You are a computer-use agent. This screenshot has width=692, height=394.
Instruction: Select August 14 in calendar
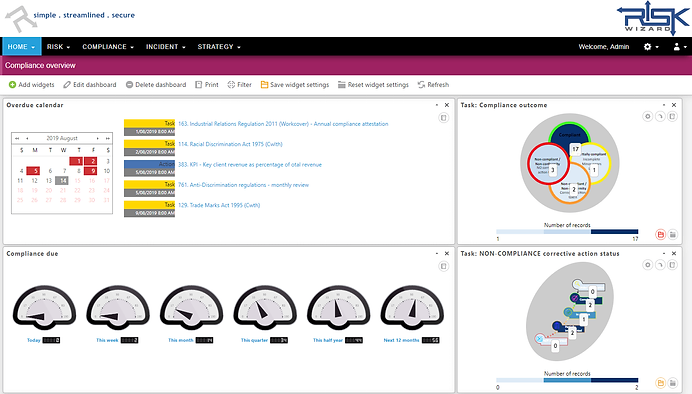[x=62, y=180]
